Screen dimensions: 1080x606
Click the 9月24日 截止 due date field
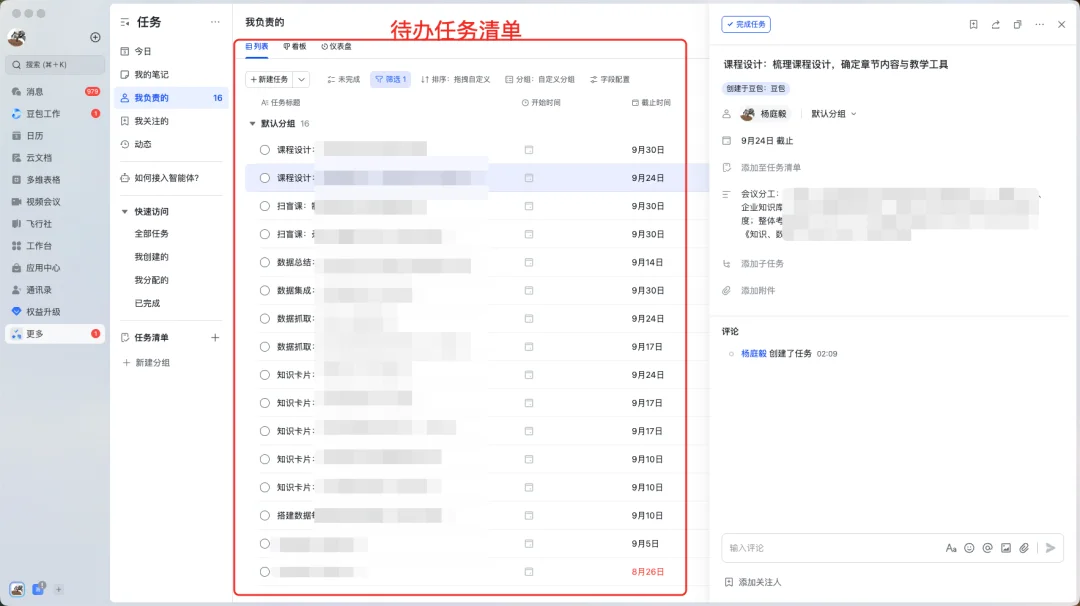coord(767,141)
